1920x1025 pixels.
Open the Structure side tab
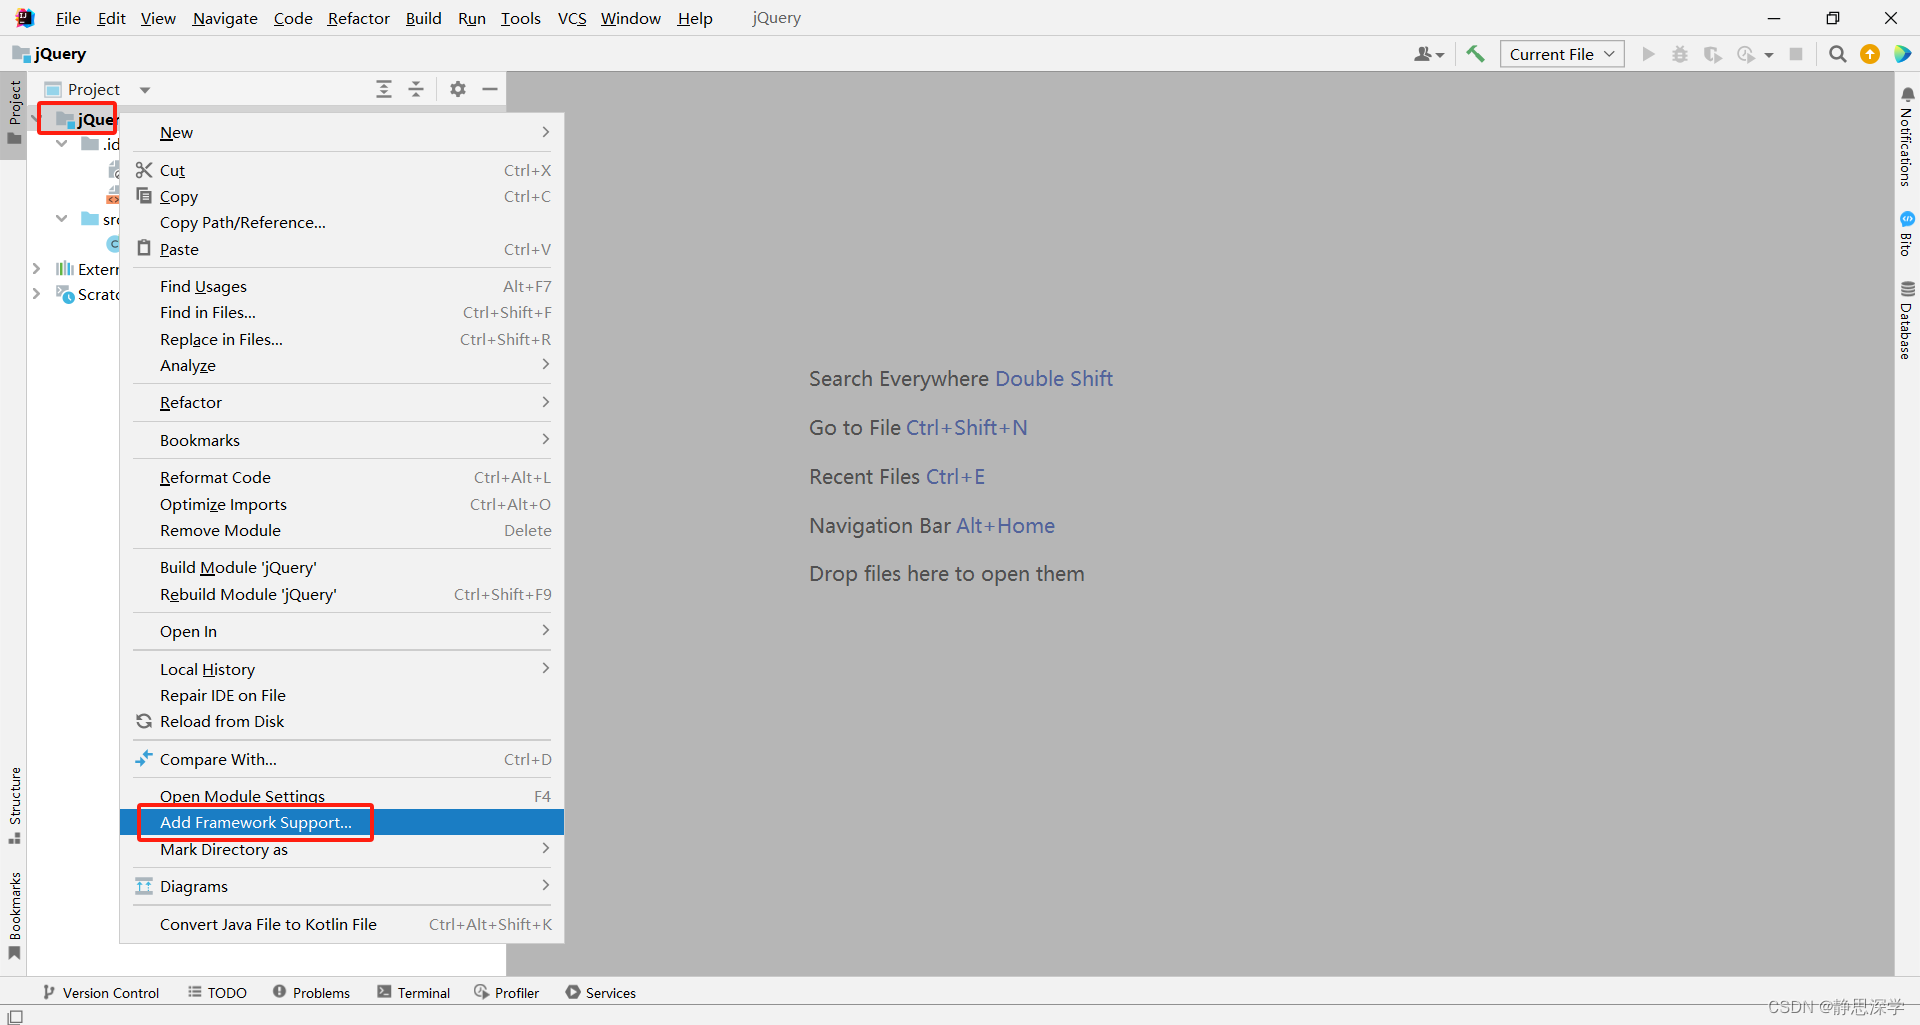(x=14, y=805)
